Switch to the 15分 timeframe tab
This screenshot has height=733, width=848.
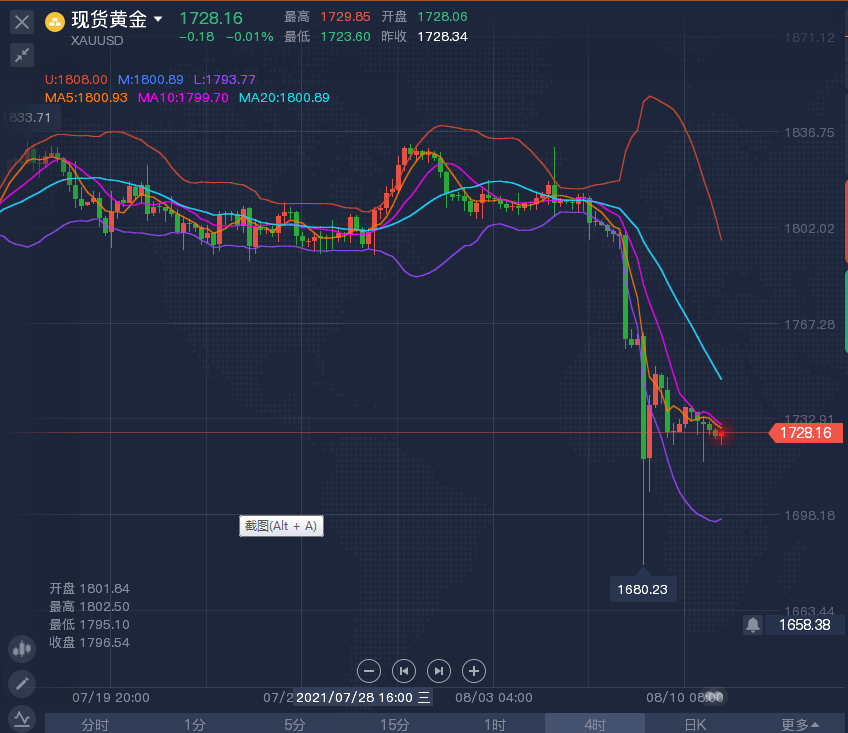(395, 724)
